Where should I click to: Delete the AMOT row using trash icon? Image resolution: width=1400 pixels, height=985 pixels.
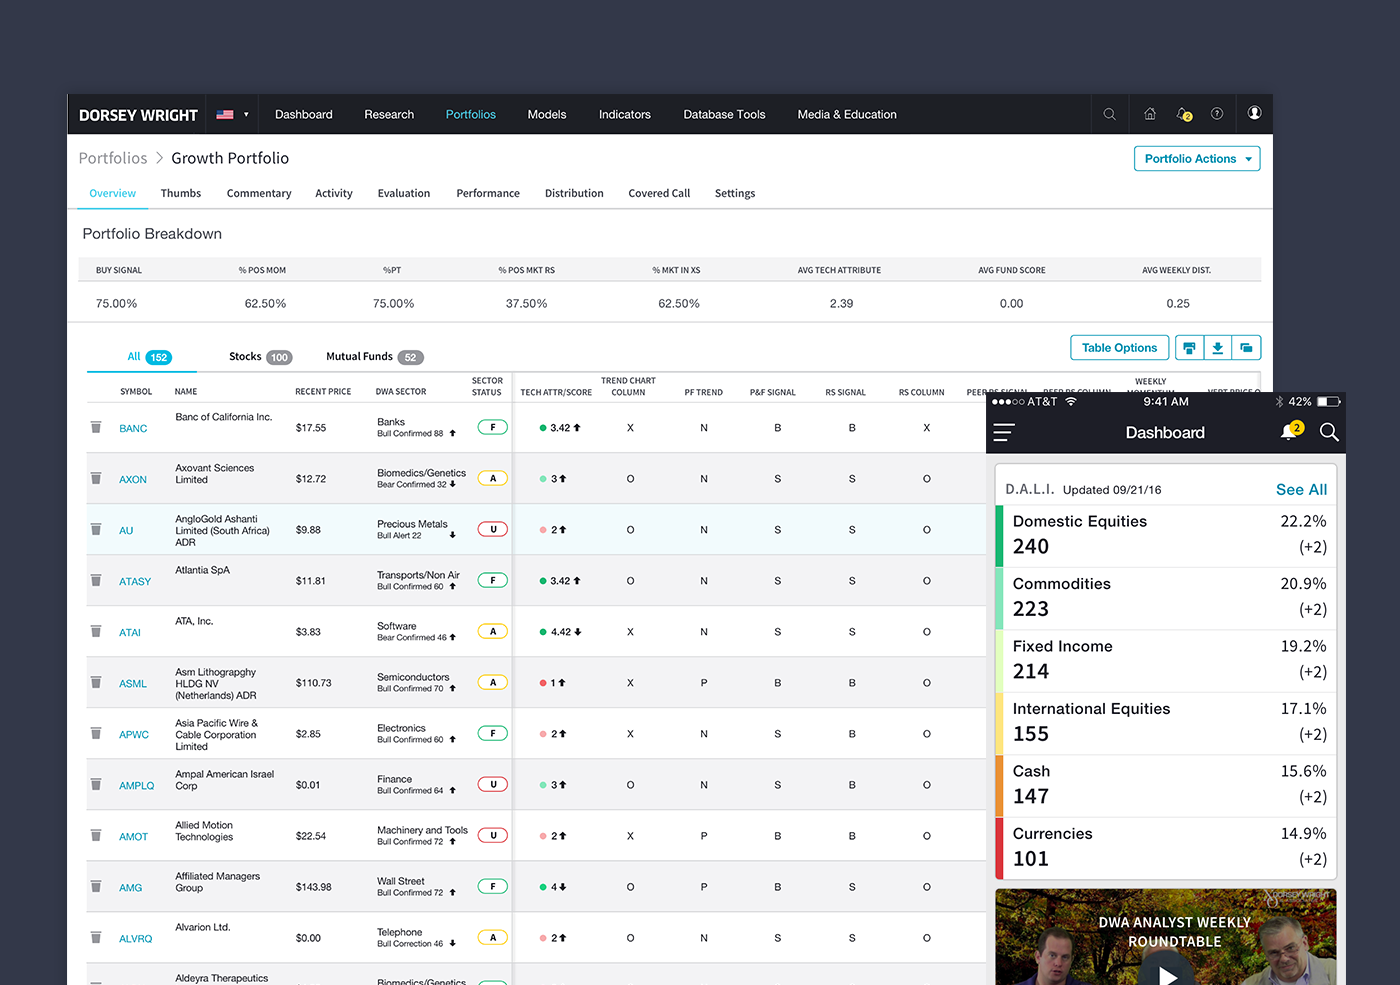coord(96,835)
